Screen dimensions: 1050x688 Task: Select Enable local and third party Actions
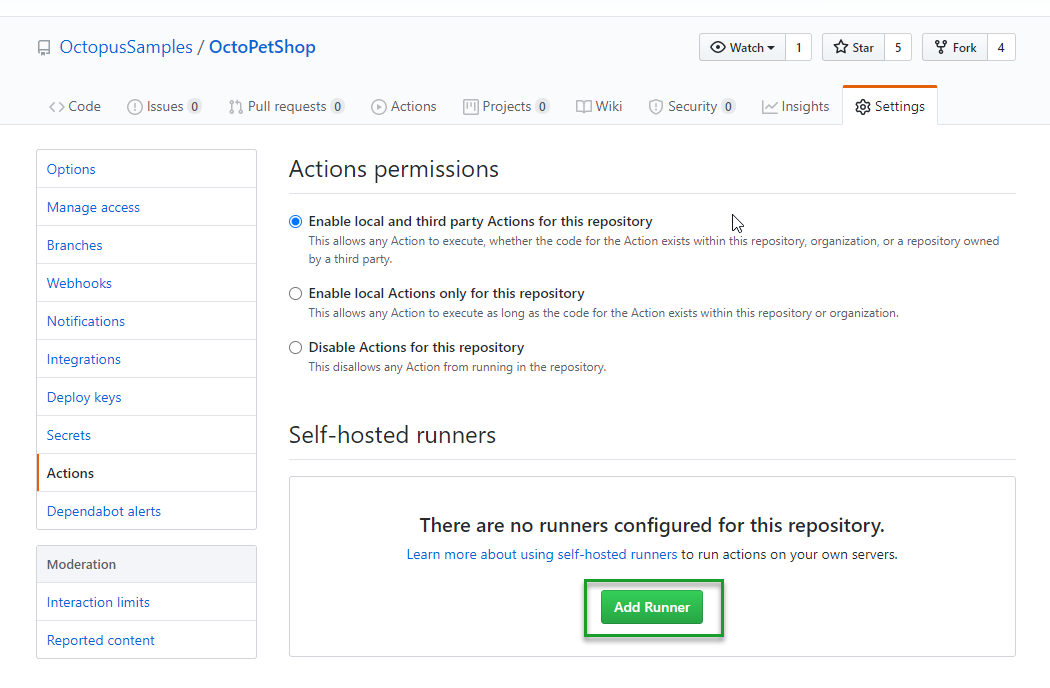[x=295, y=222]
